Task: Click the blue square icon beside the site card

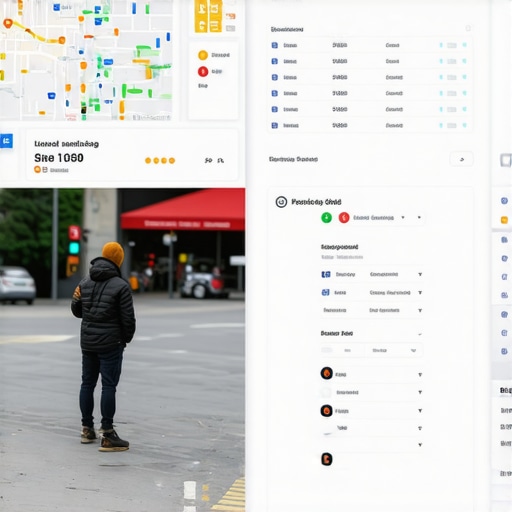Action: click(6, 141)
